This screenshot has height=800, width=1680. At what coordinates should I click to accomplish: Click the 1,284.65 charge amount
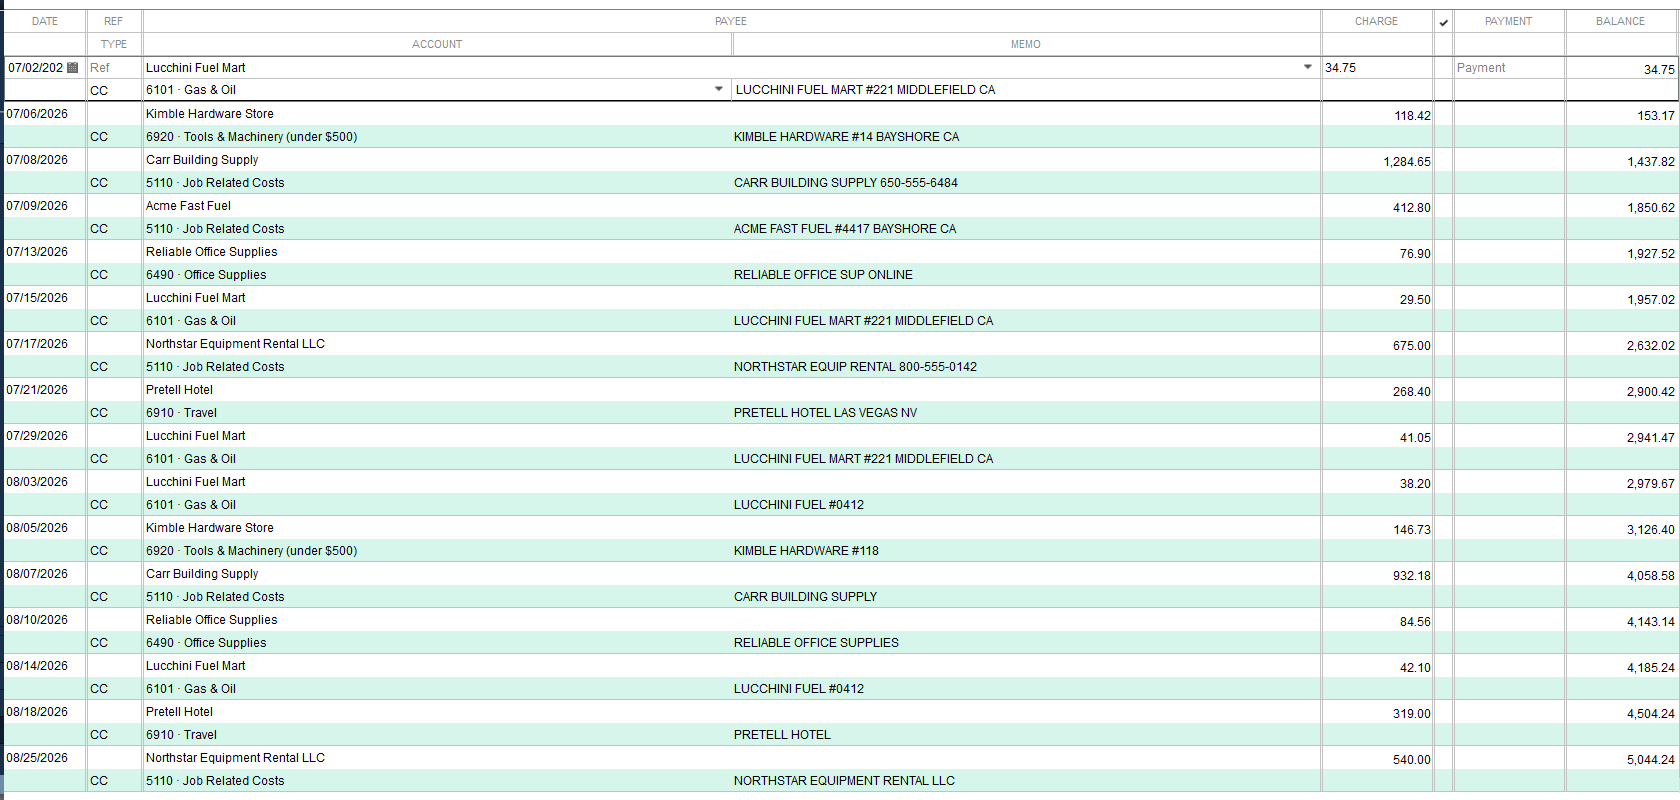coord(1407,162)
